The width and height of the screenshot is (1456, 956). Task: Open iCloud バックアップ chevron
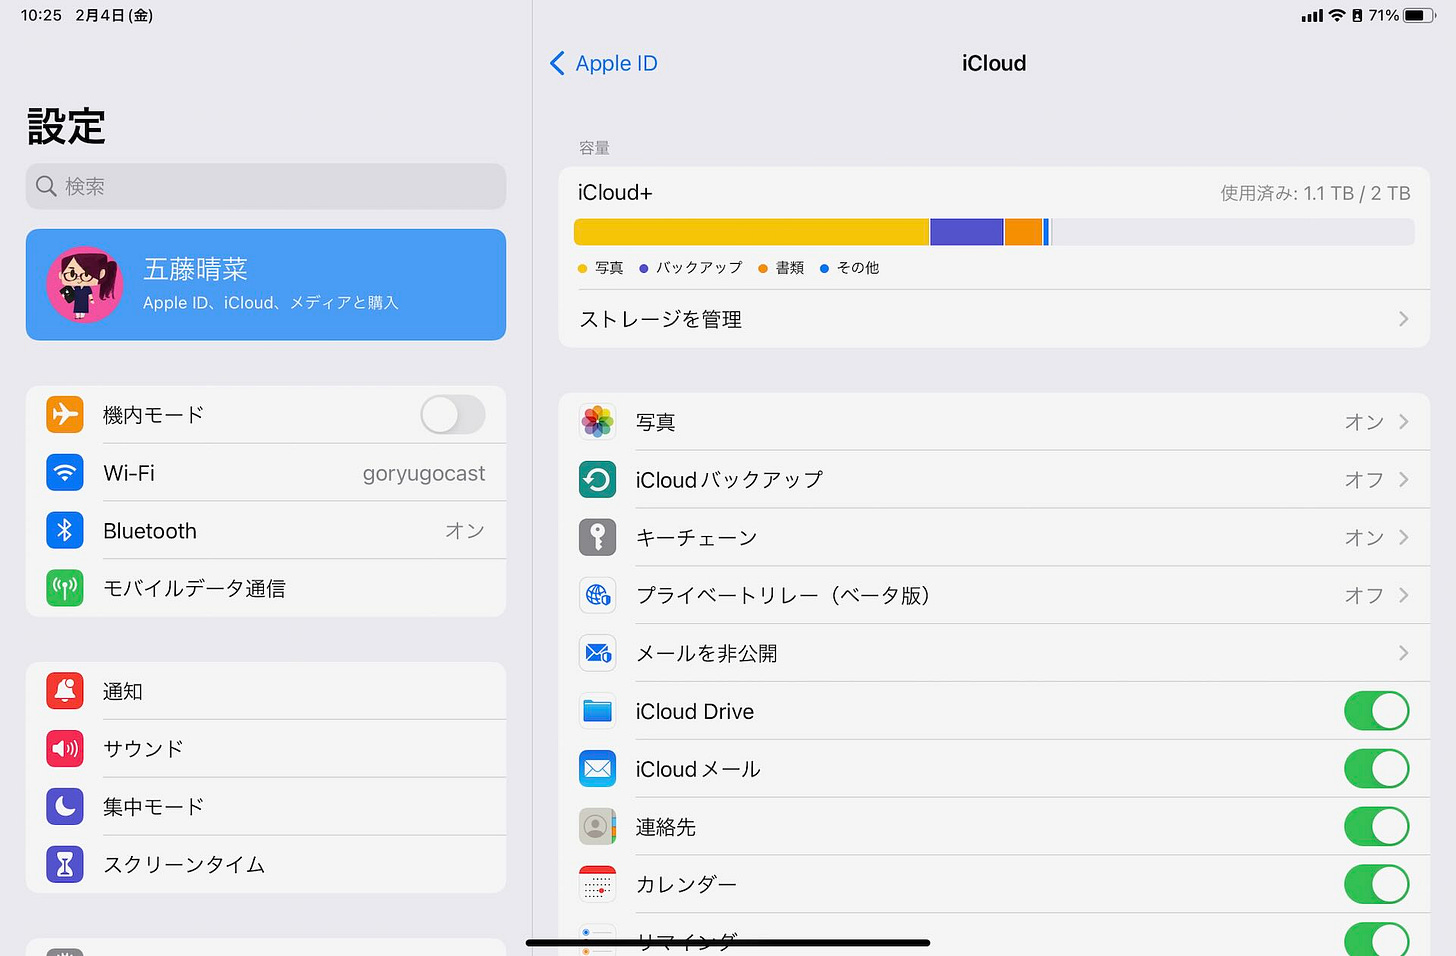[x=1404, y=480]
